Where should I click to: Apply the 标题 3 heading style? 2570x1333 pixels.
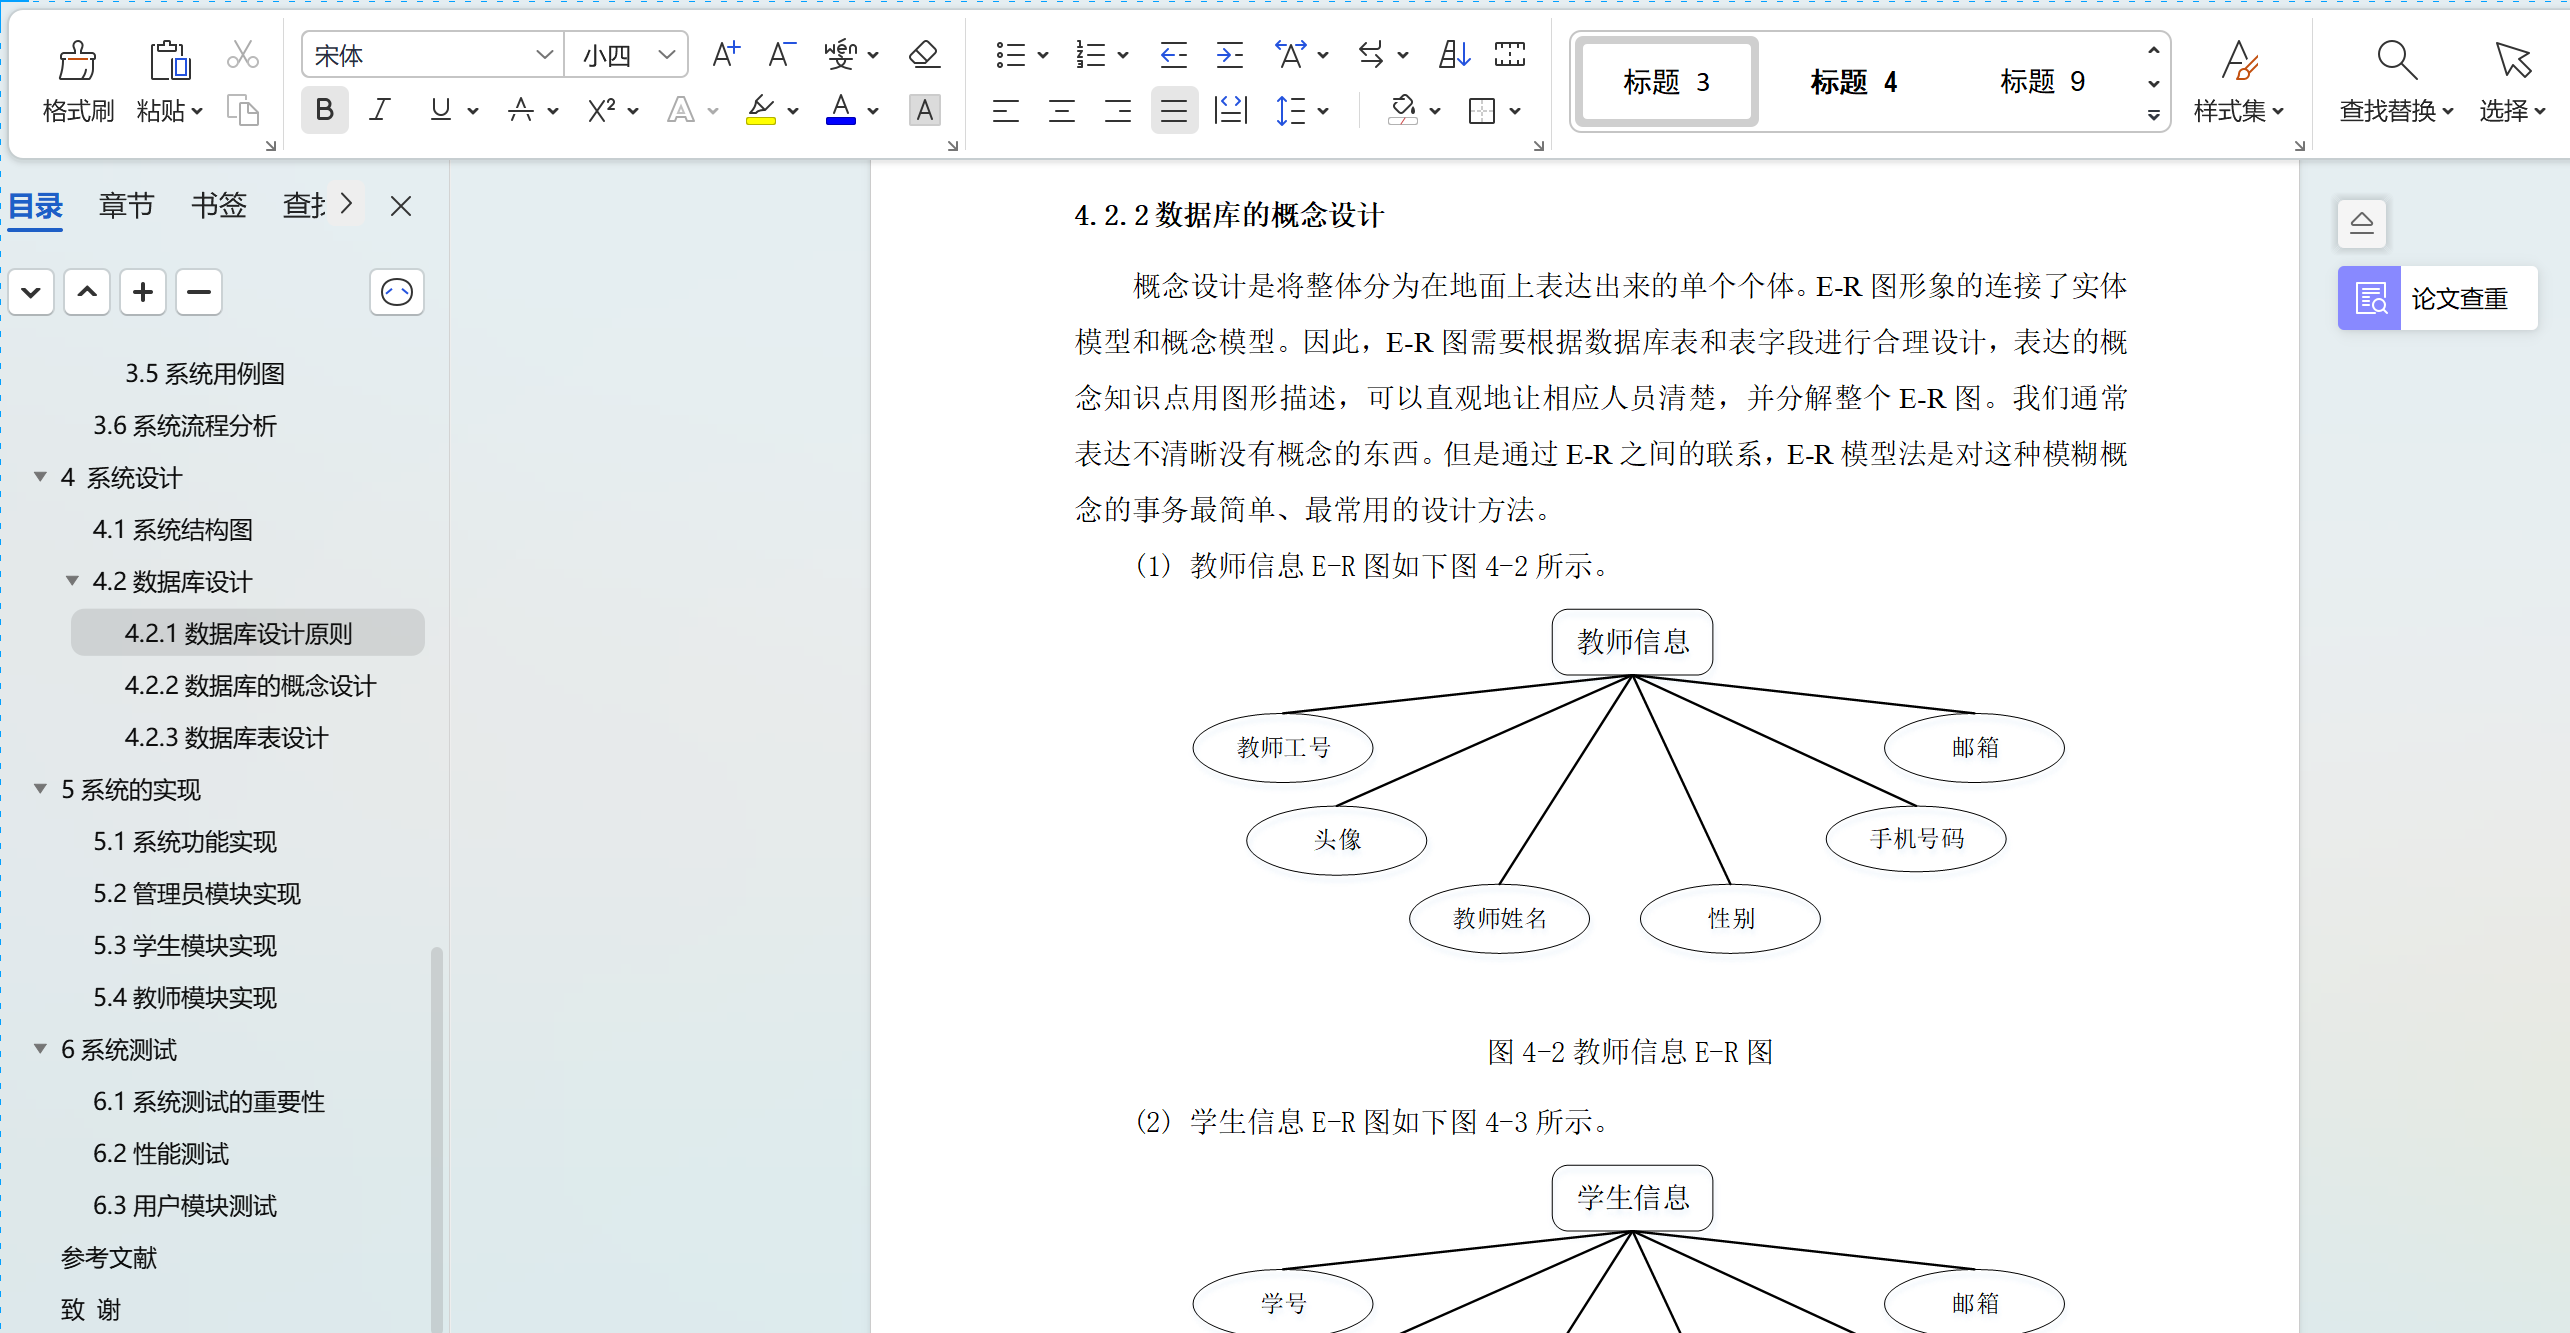1663,82
